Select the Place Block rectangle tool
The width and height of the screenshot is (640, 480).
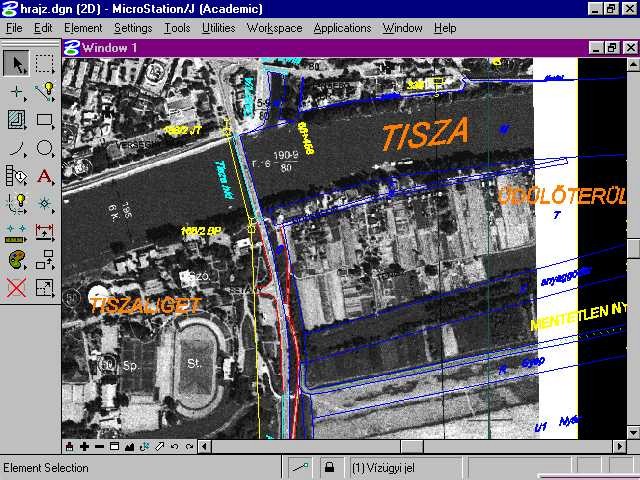[45, 120]
